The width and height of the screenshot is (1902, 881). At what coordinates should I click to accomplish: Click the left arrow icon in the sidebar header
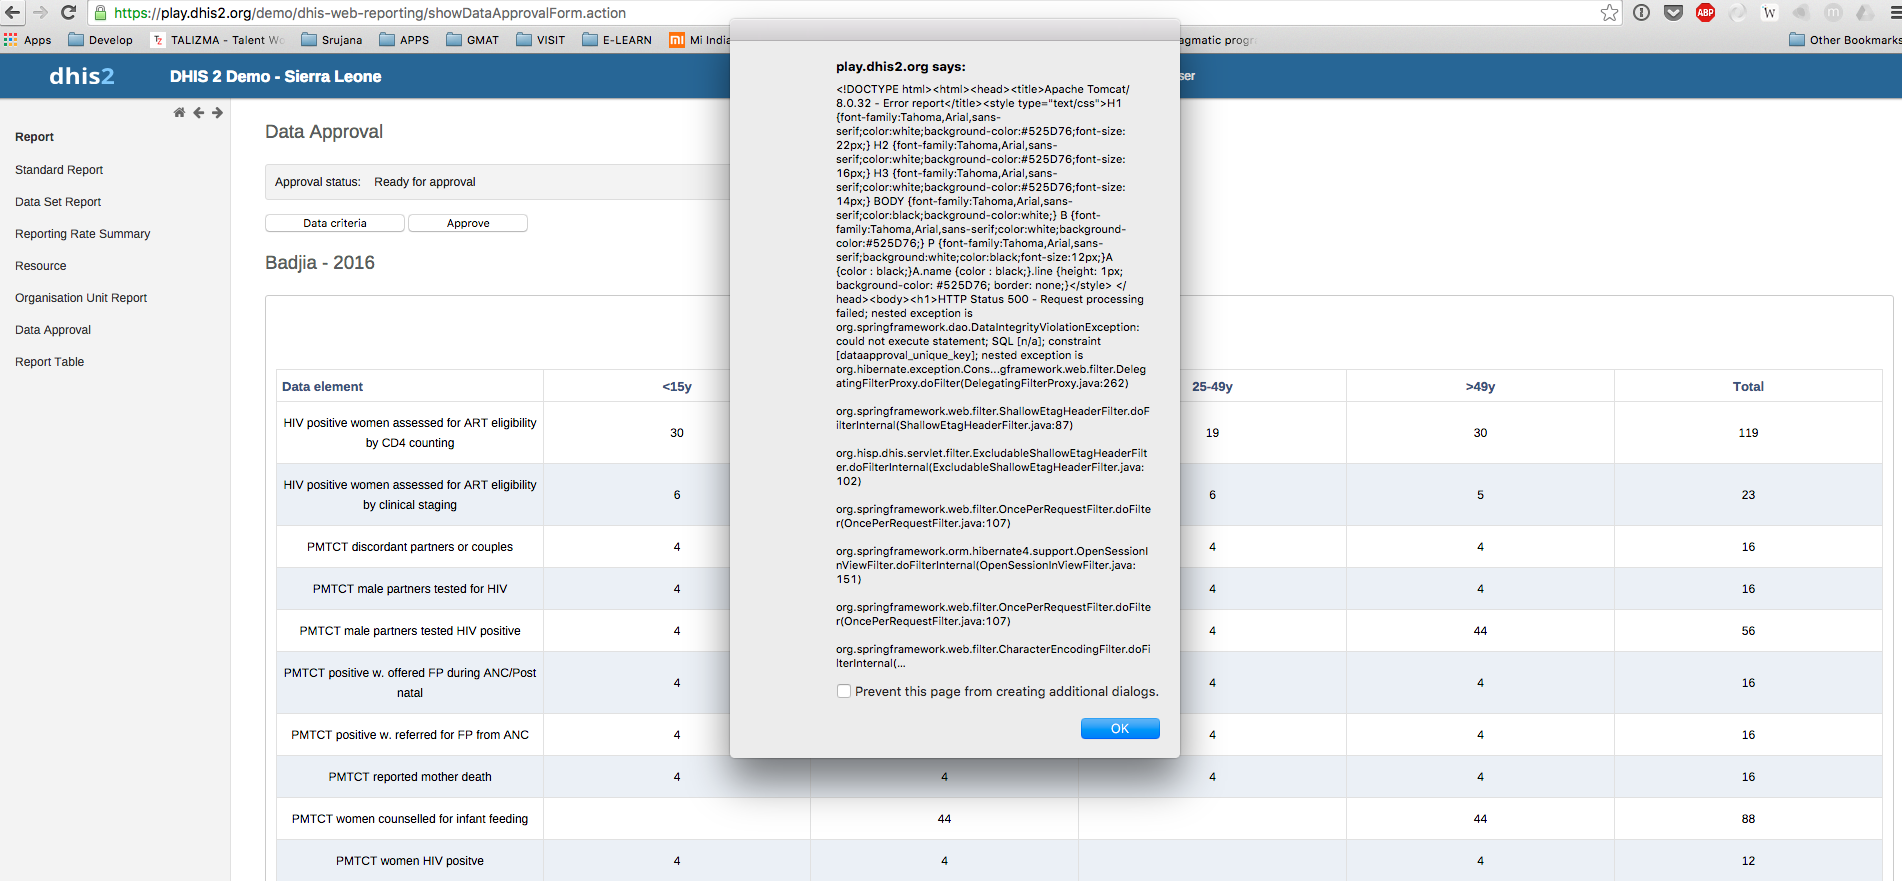click(x=198, y=113)
